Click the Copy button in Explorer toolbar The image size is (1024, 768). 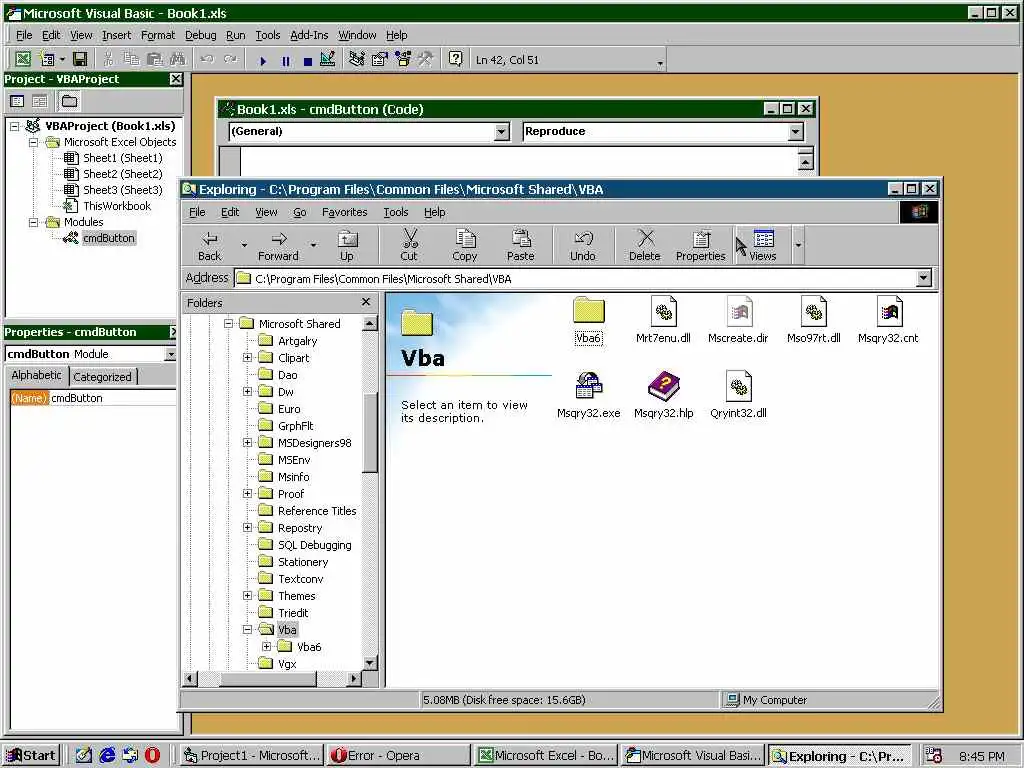tap(465, 246)
